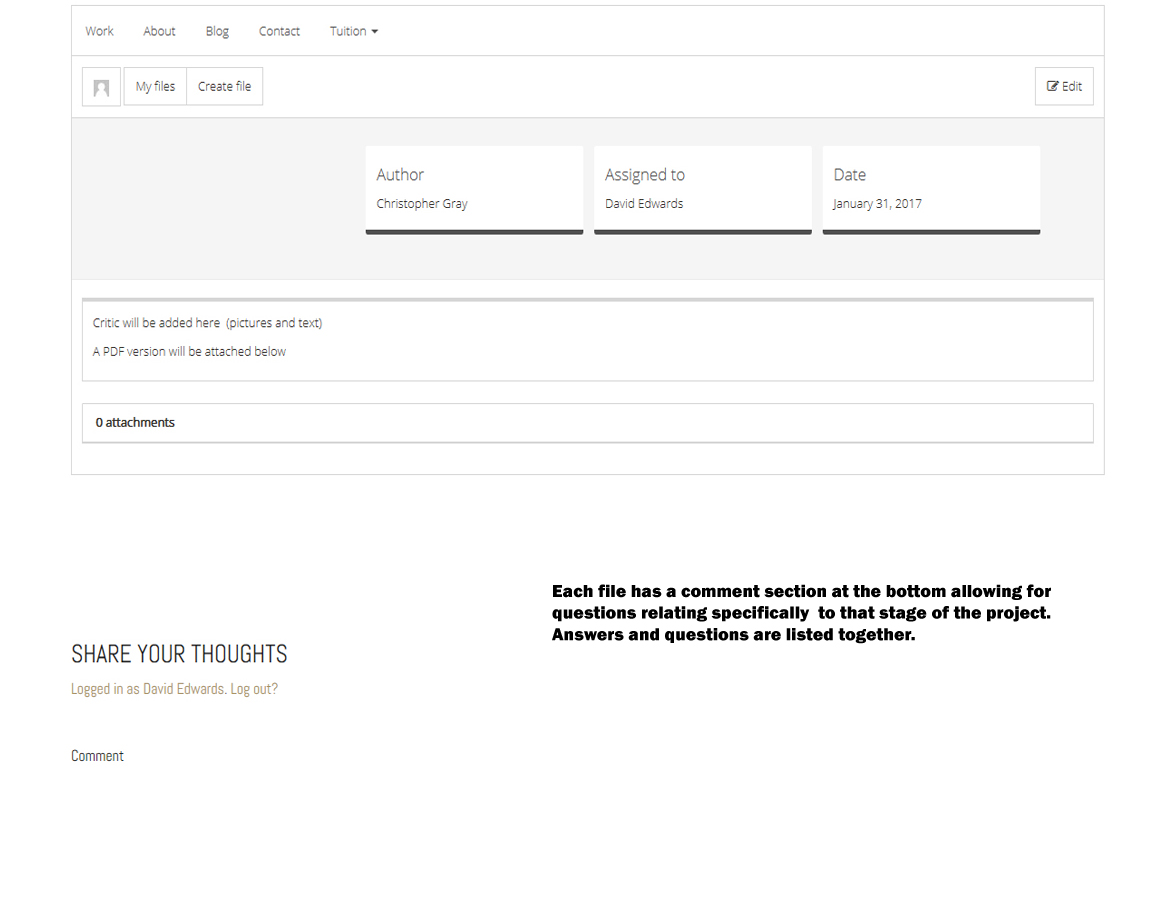
Task: Click 'A PDF version will be attached below'
Action: click(x=189, y=351)
